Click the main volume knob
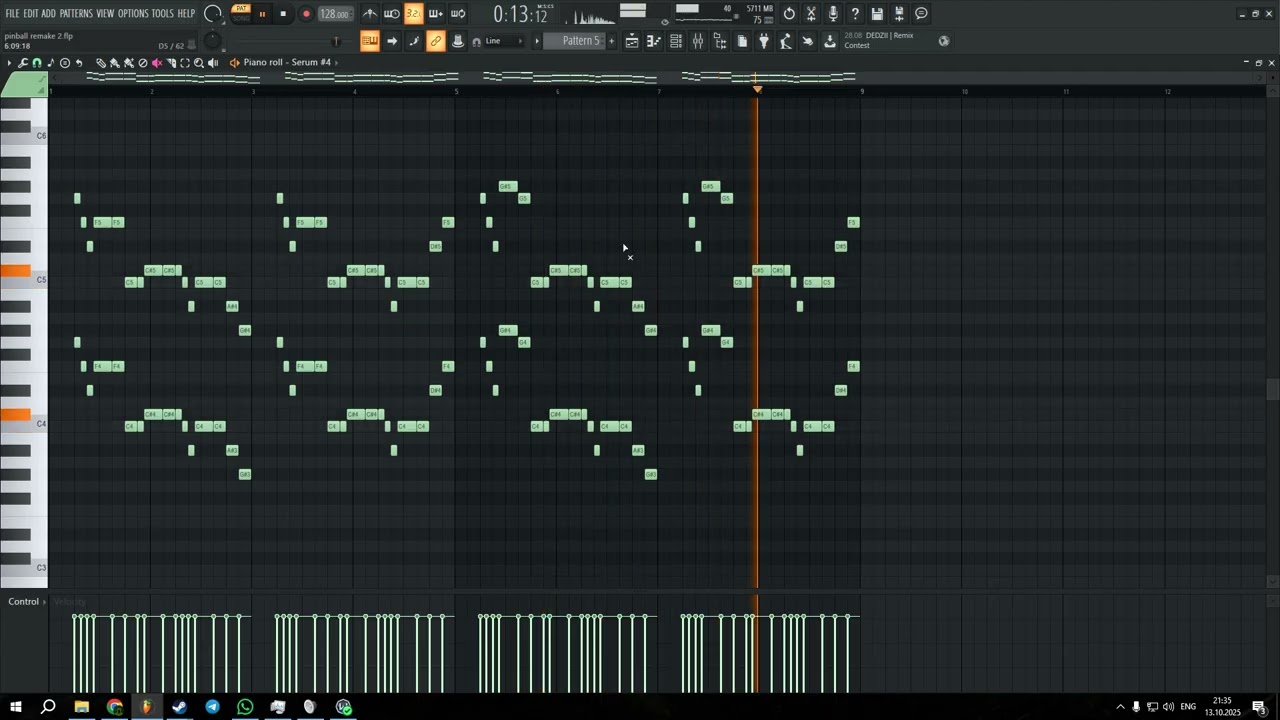1280x720 pixels. pos(212,14)
